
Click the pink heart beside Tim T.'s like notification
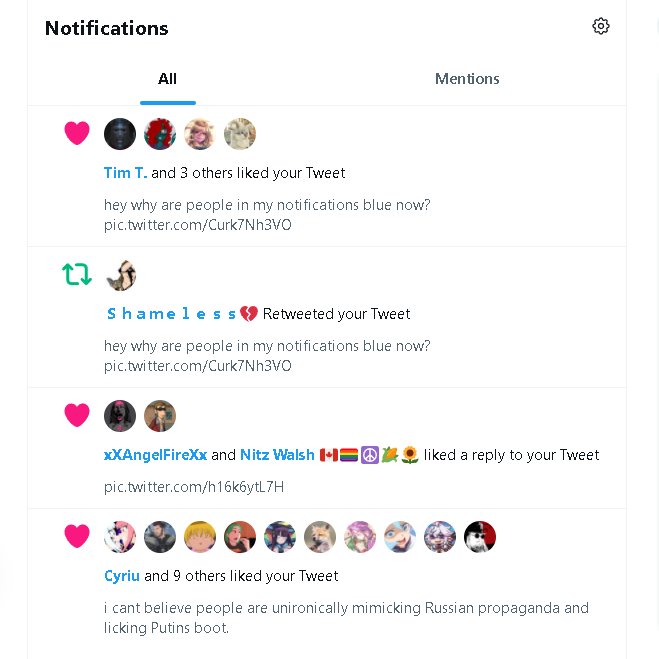coord(77,133)
